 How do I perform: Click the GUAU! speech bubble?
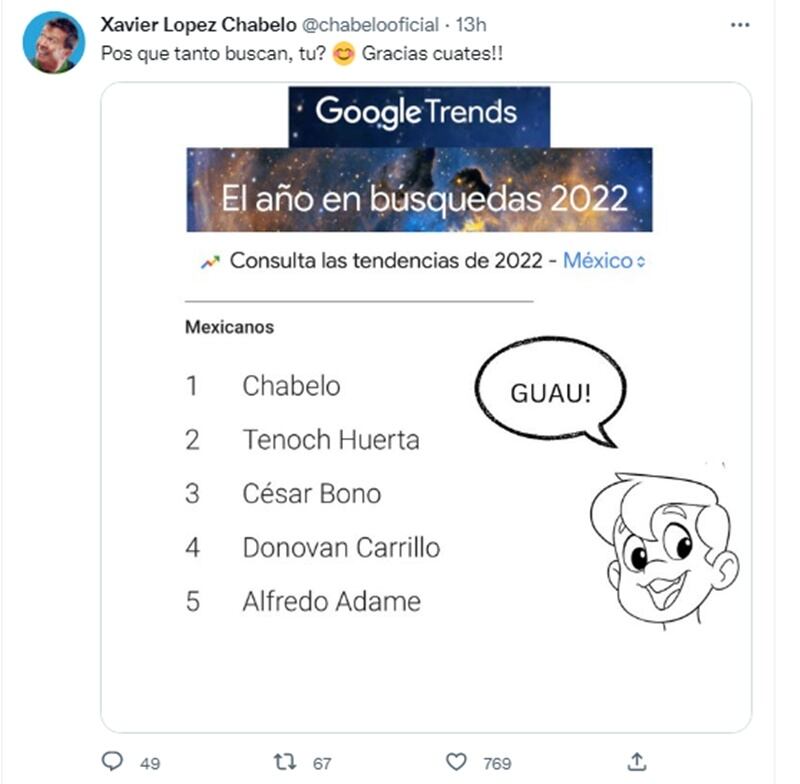(x=551, y=392)
